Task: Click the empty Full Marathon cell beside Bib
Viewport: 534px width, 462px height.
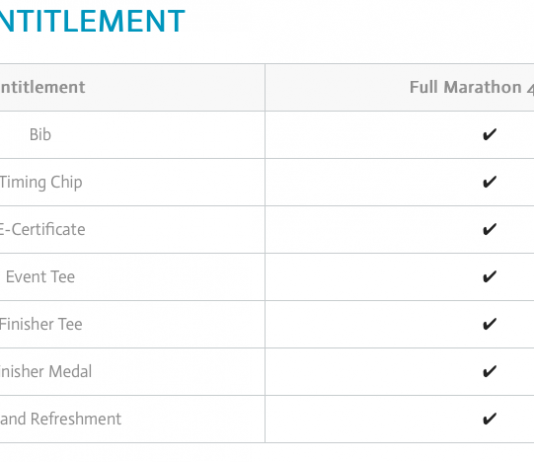Action: coord(399,134)
